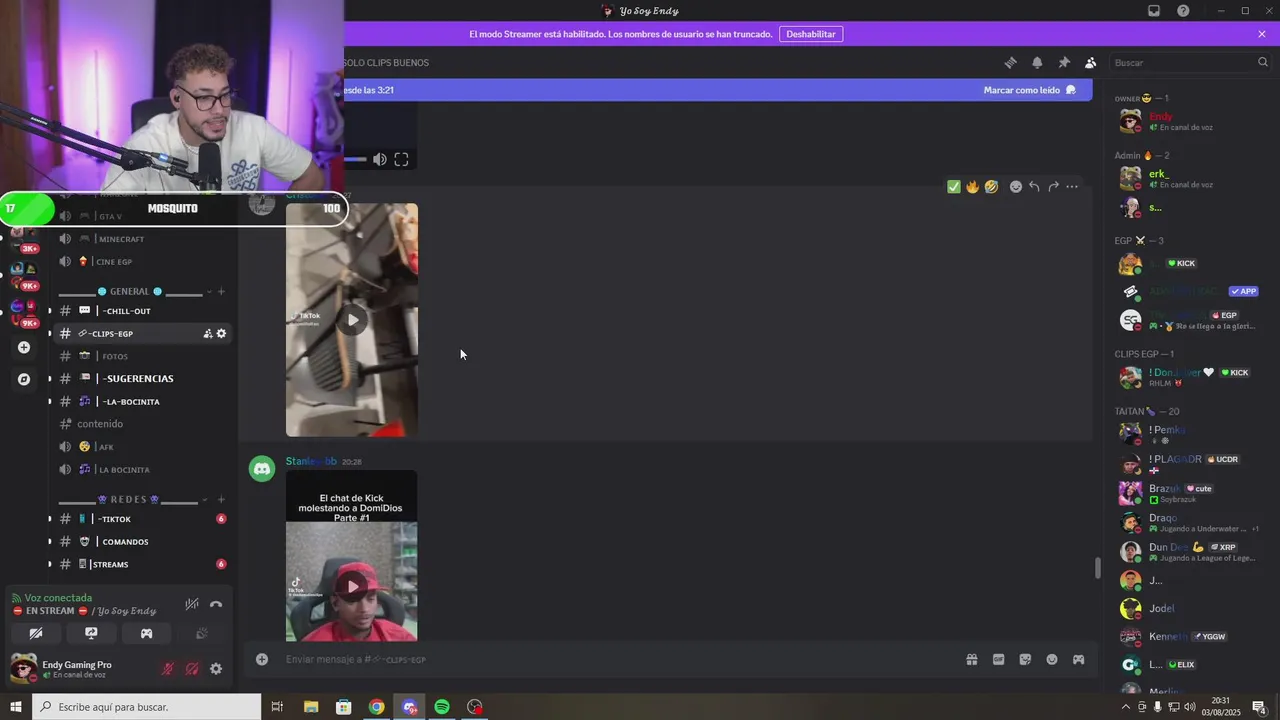
Task: Collapse the GENERAL category
Action: pos(129,291)
